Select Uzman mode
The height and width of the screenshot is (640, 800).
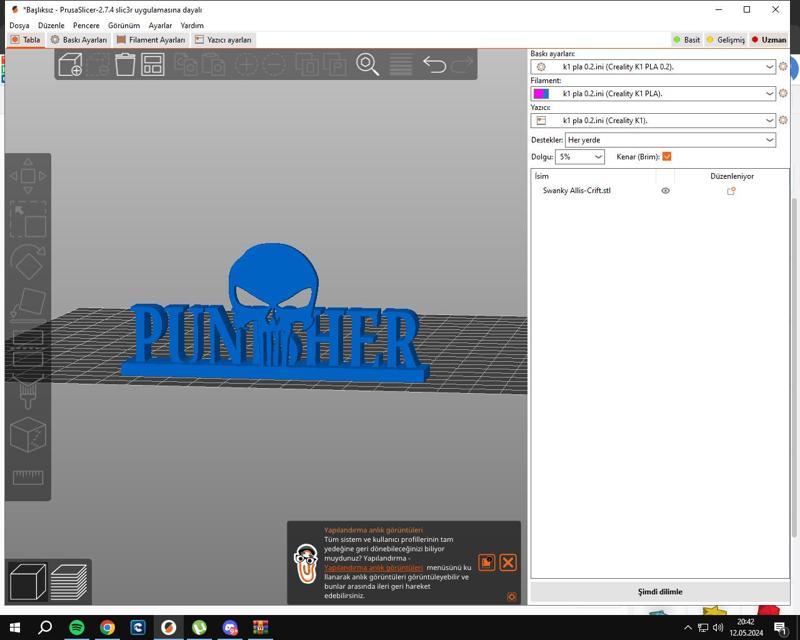pos(769,39)
